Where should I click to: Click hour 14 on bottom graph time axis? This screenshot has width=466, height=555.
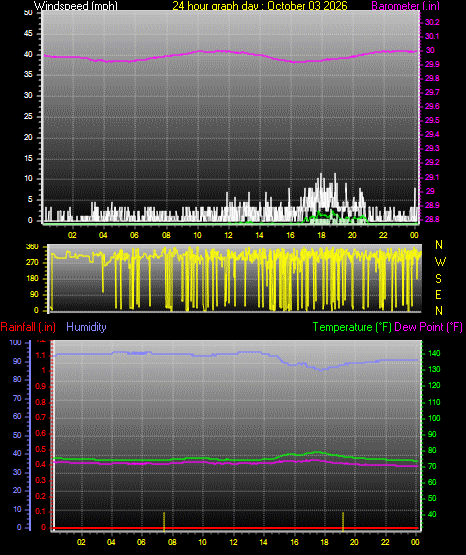coord(264,542)
